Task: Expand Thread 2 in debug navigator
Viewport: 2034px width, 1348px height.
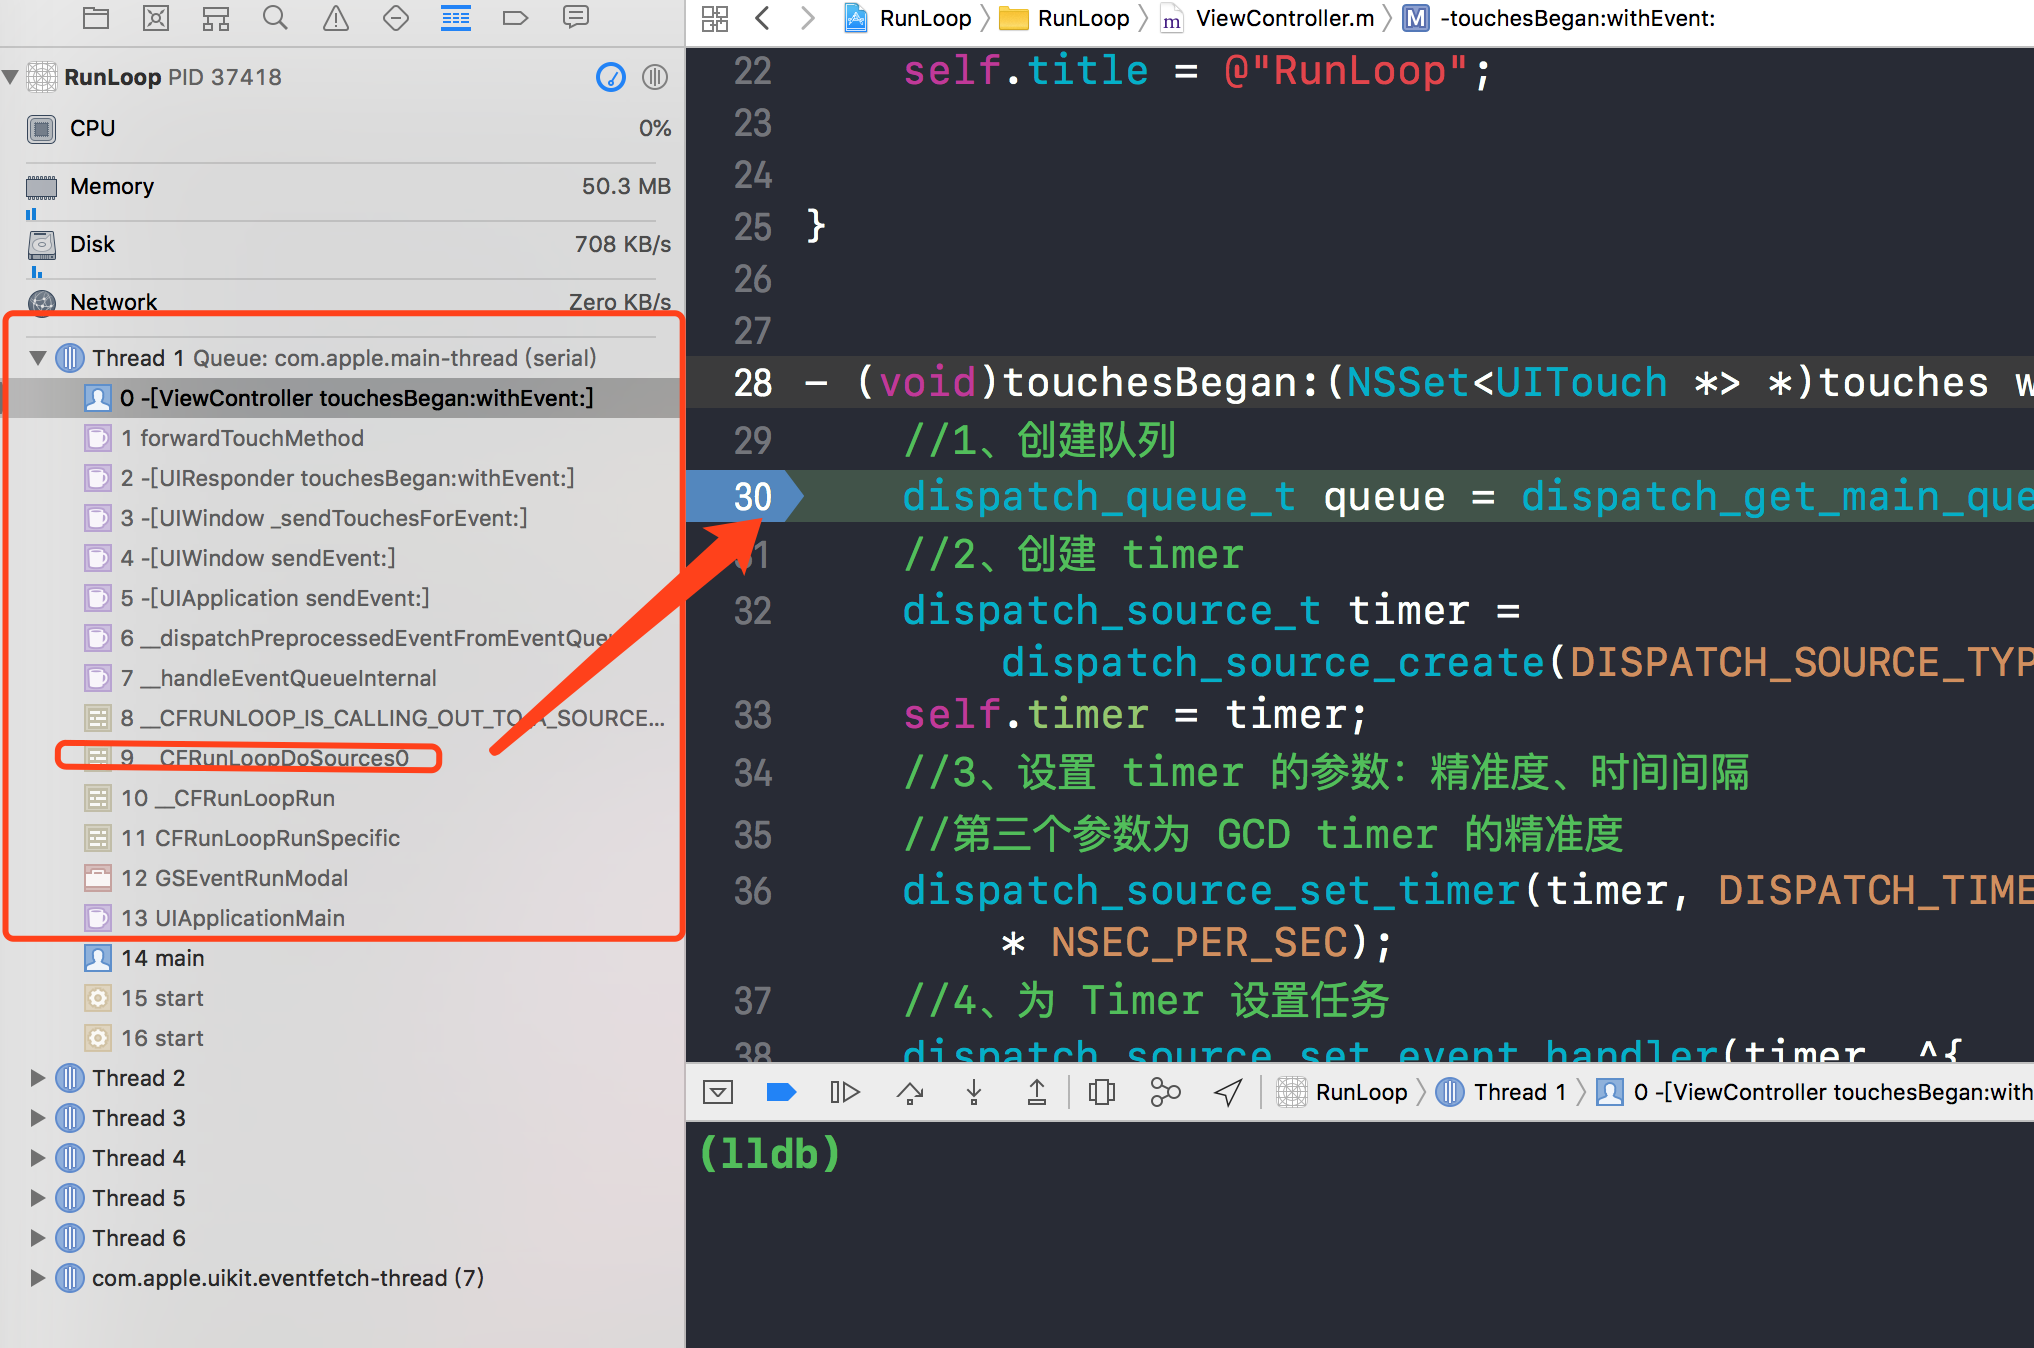Action: coord(38,1078)
